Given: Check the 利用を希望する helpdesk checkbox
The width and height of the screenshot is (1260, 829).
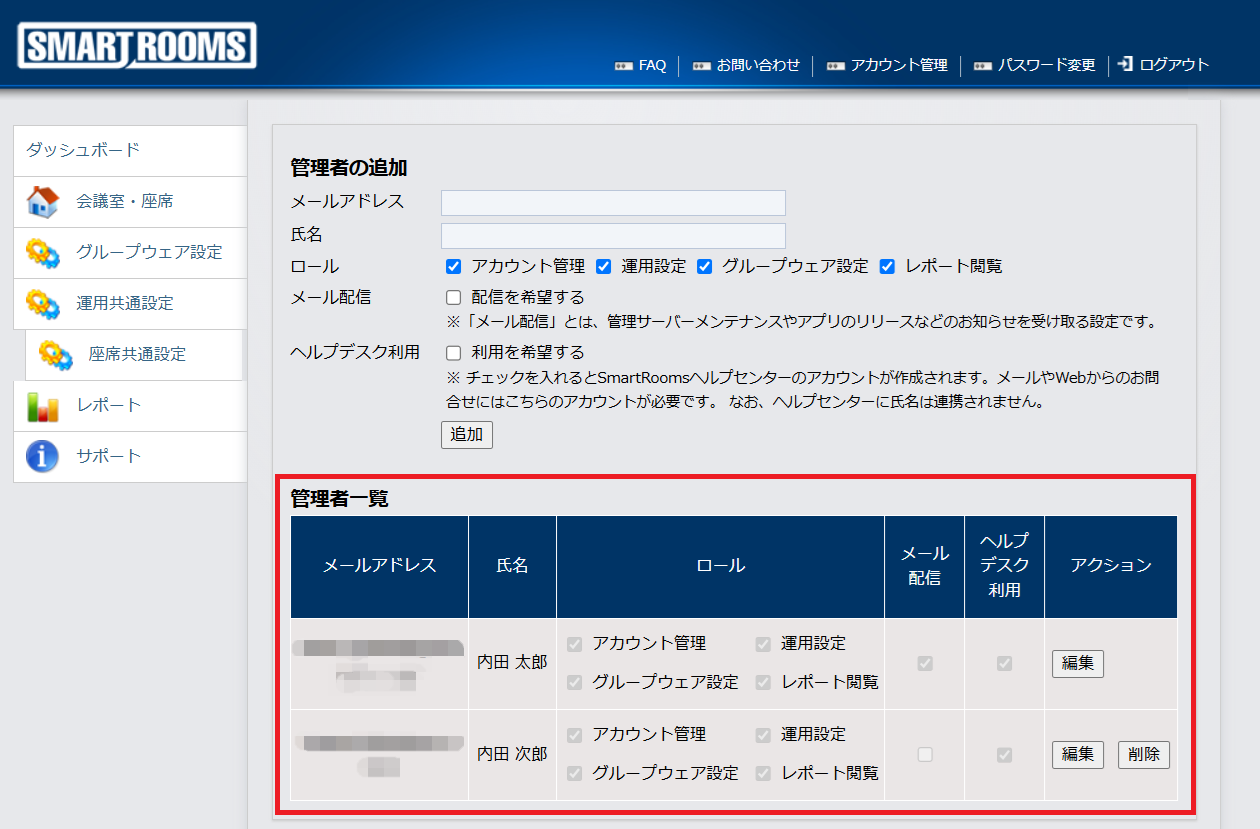Looking at the screenshot, I should tap(453, 352).
